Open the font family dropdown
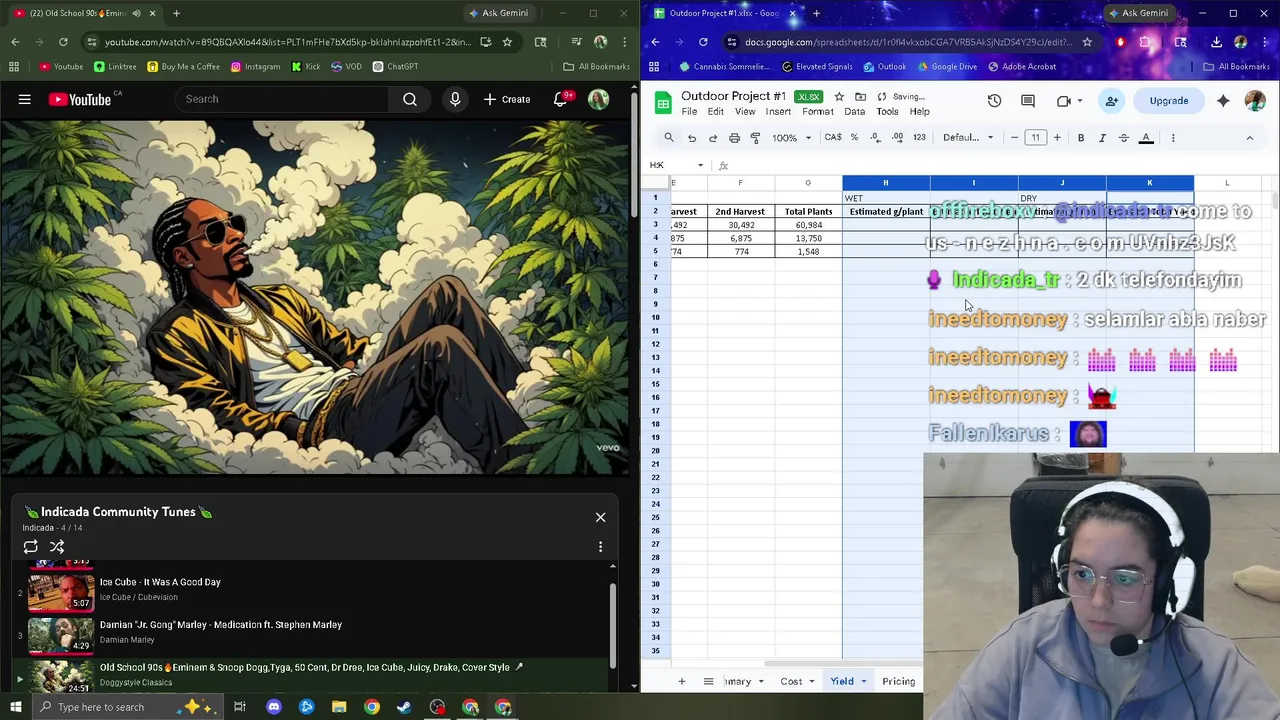The image size is (1280, 720). point(968,138)
